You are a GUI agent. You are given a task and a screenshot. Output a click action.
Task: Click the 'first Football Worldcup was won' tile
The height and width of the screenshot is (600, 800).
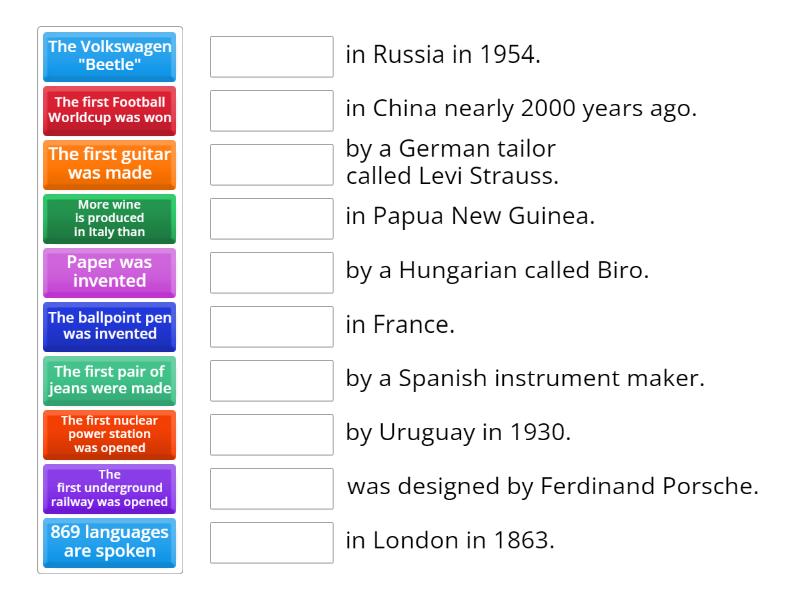pos(108,111)
